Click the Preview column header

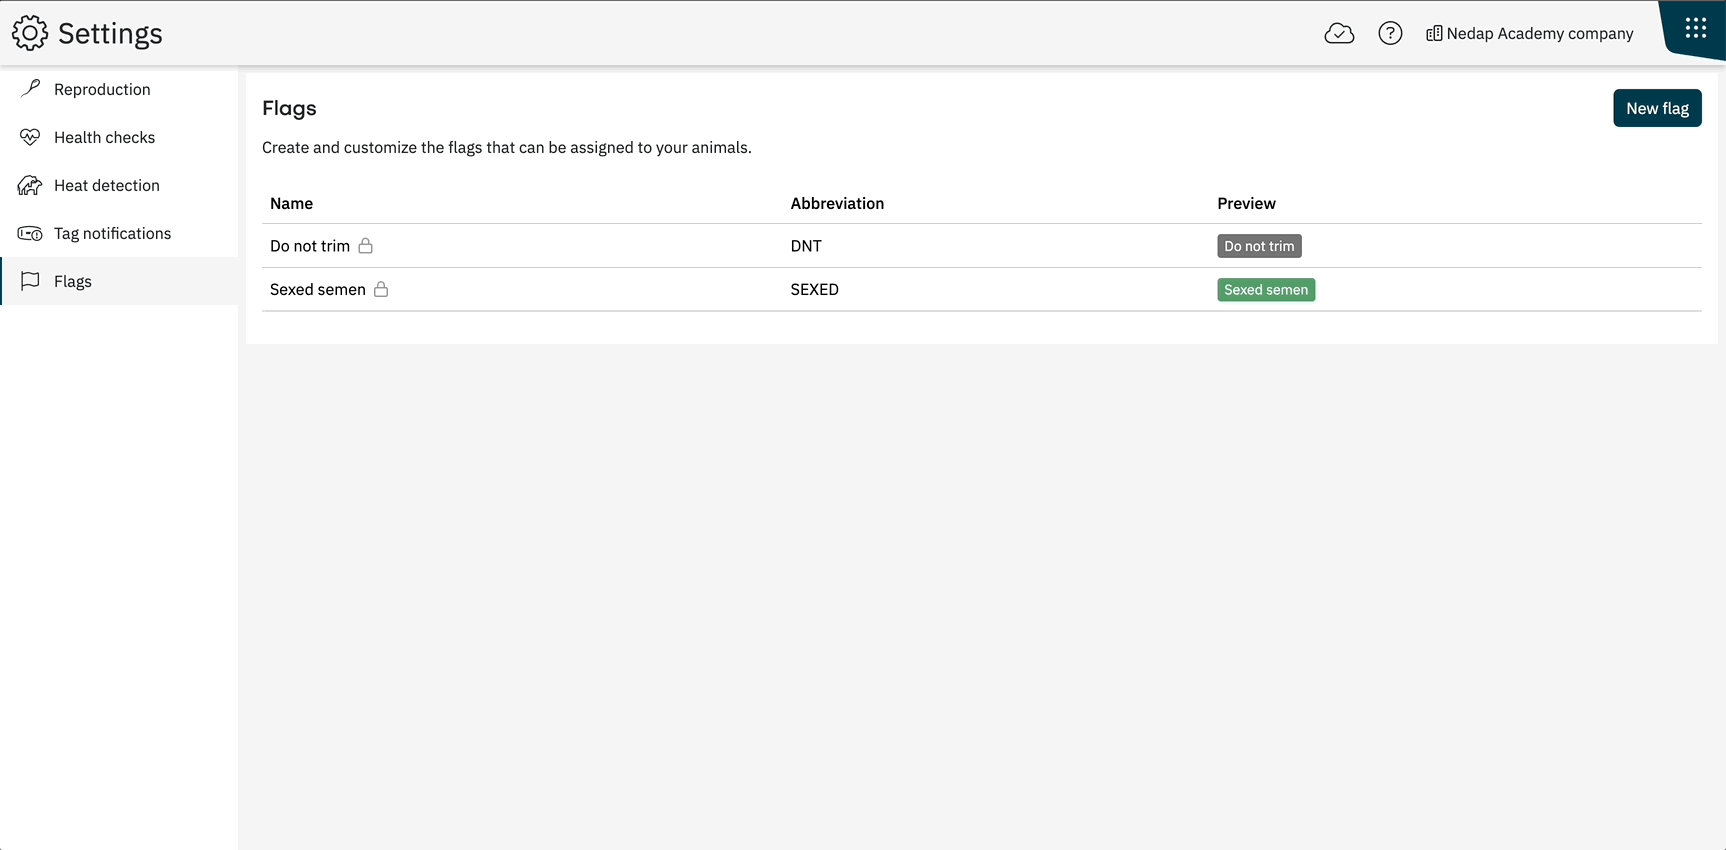click(1246, 203)
